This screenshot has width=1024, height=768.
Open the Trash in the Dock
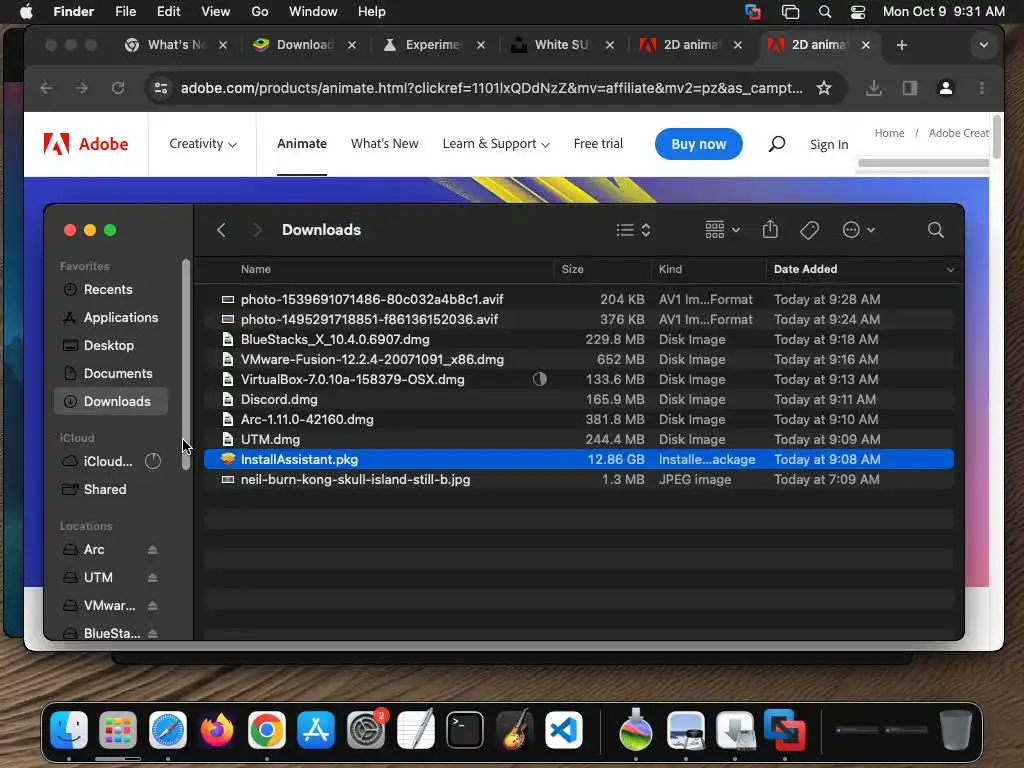pos(956,730)
